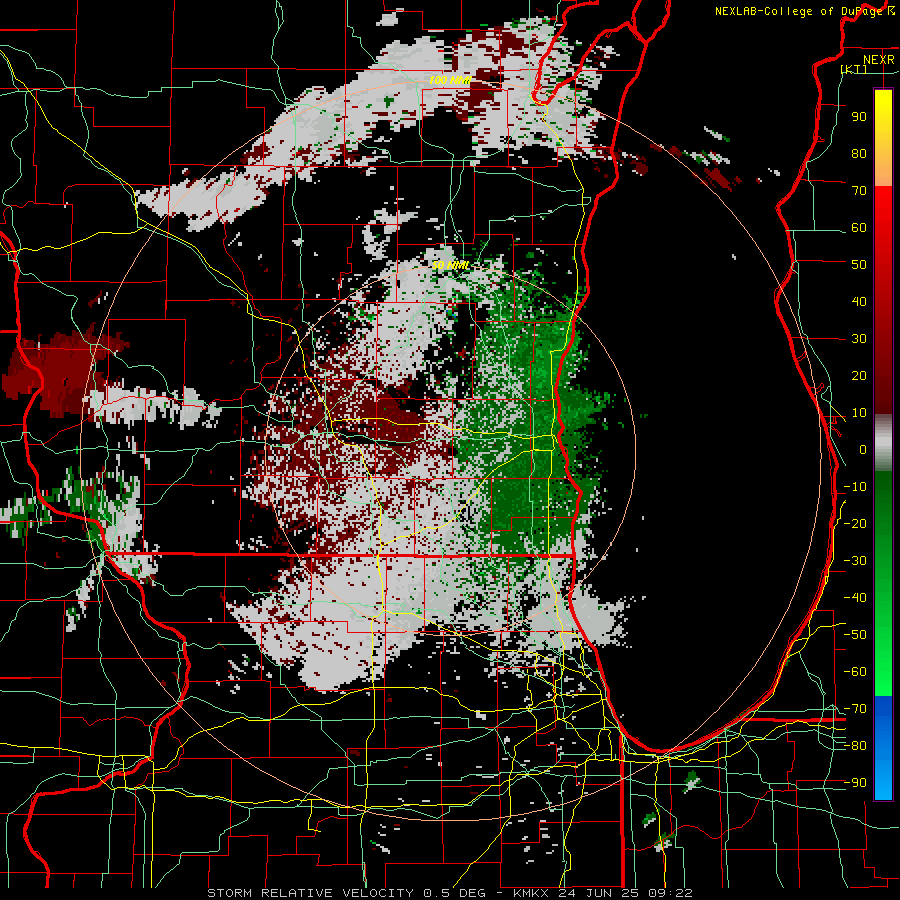The height and width of the screenshot is (900, 900).
Task: Click the KMKX radar site identifier
Action: tap(530, 893)
